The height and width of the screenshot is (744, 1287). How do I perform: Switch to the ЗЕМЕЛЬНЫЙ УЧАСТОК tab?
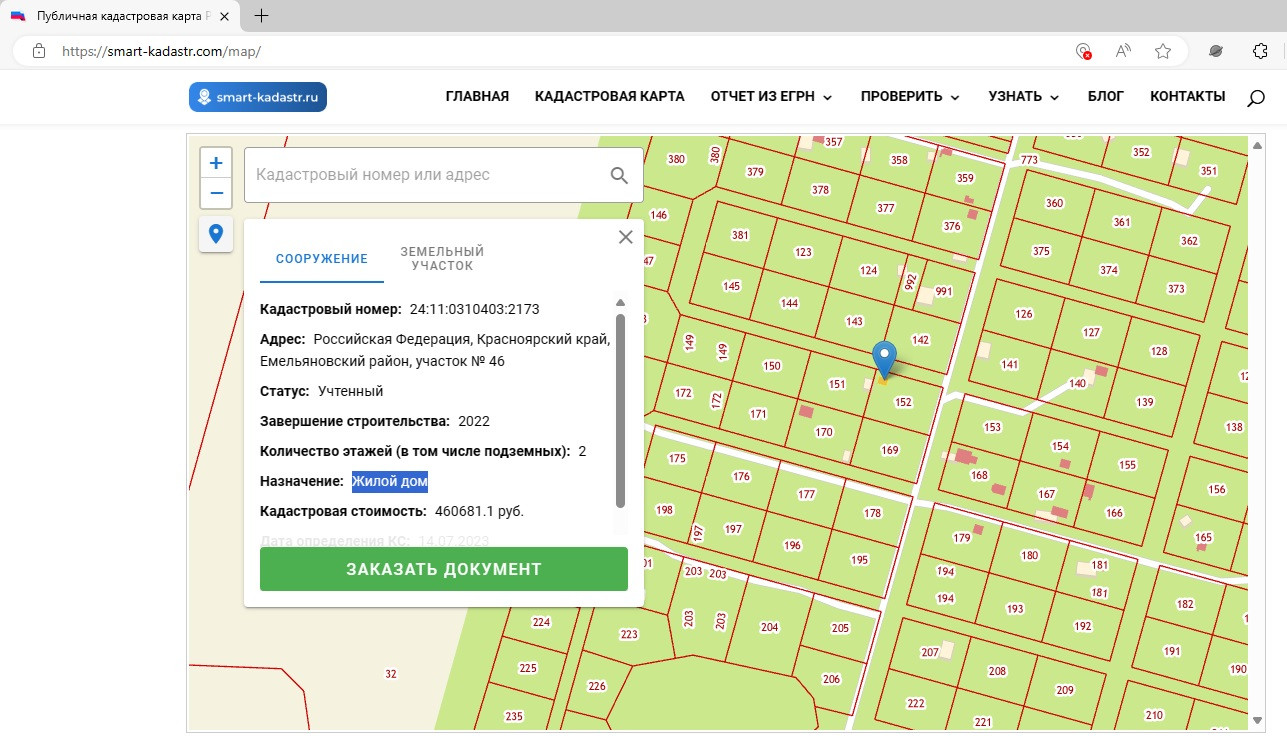442,259
